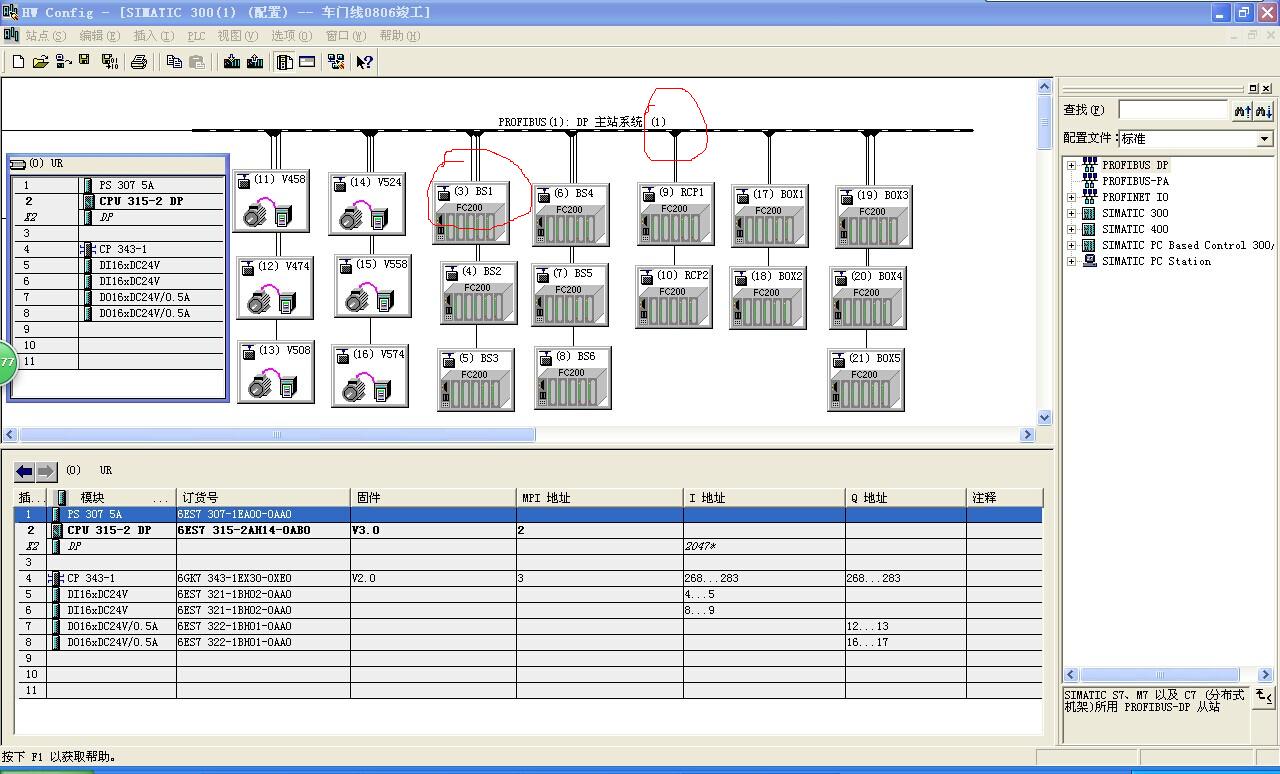Image resolution: width=1280 pixels, height=774 pixels.
Task: Open the 帮助(H) menu
Action: pos(399,35)
